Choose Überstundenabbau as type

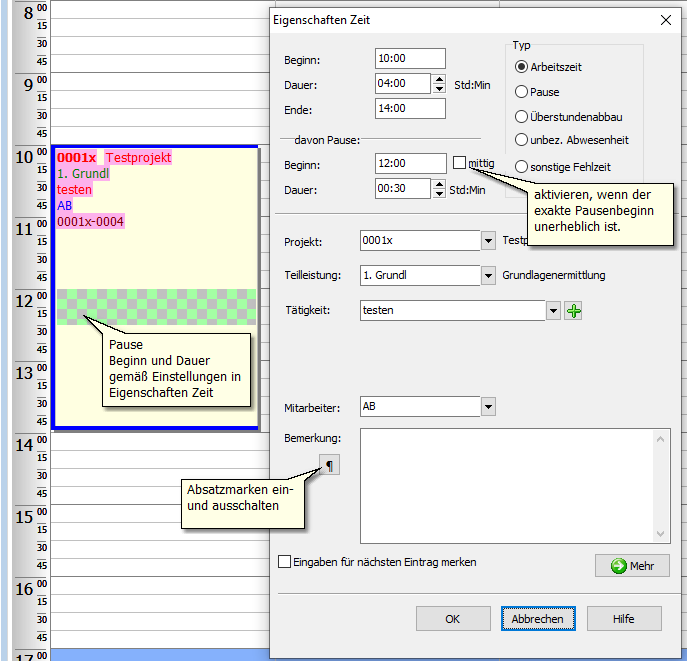click(x=521, y=116)
